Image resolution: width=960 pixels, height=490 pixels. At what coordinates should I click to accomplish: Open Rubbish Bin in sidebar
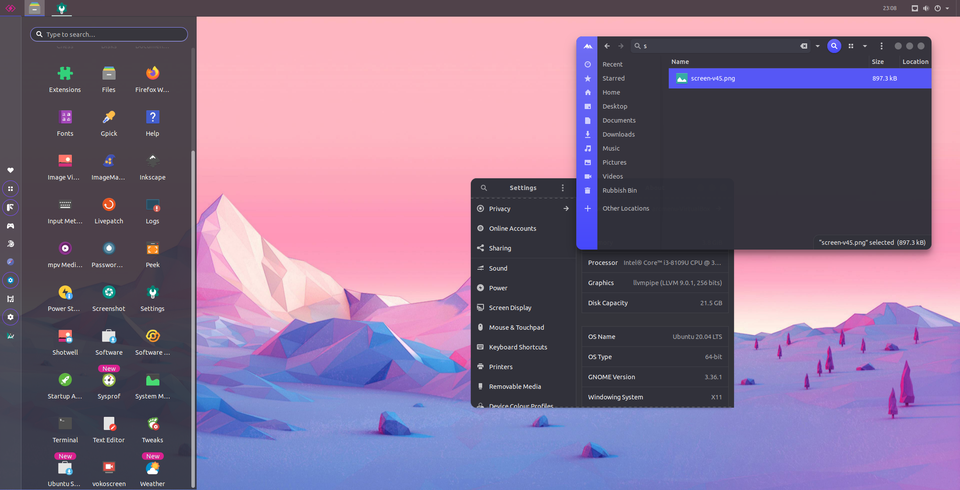click(620, 190)
